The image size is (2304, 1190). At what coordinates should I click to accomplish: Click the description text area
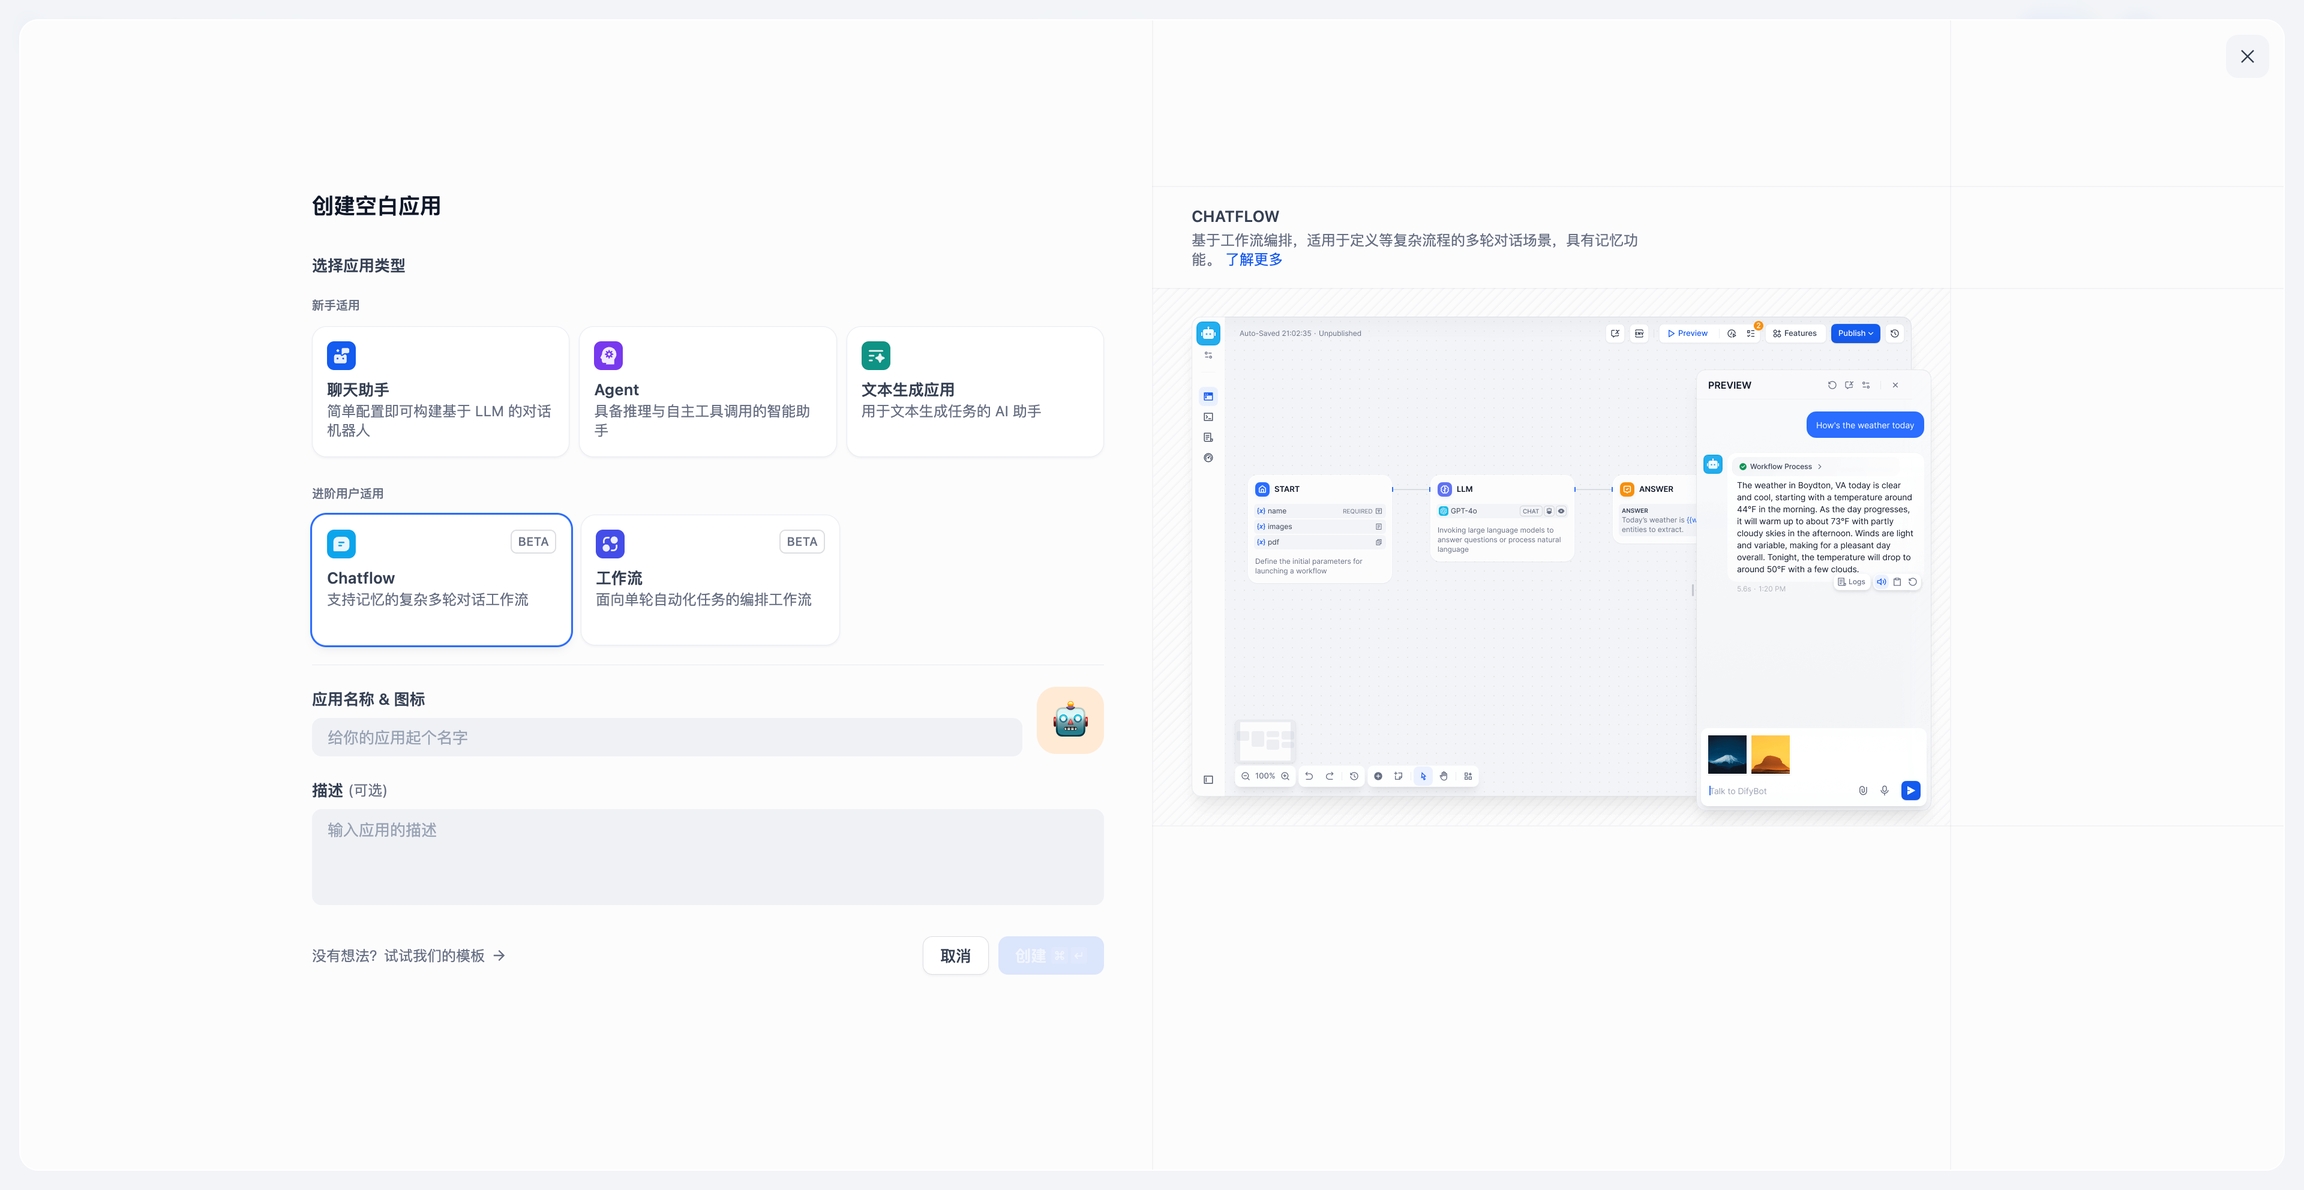pos(707,857)
